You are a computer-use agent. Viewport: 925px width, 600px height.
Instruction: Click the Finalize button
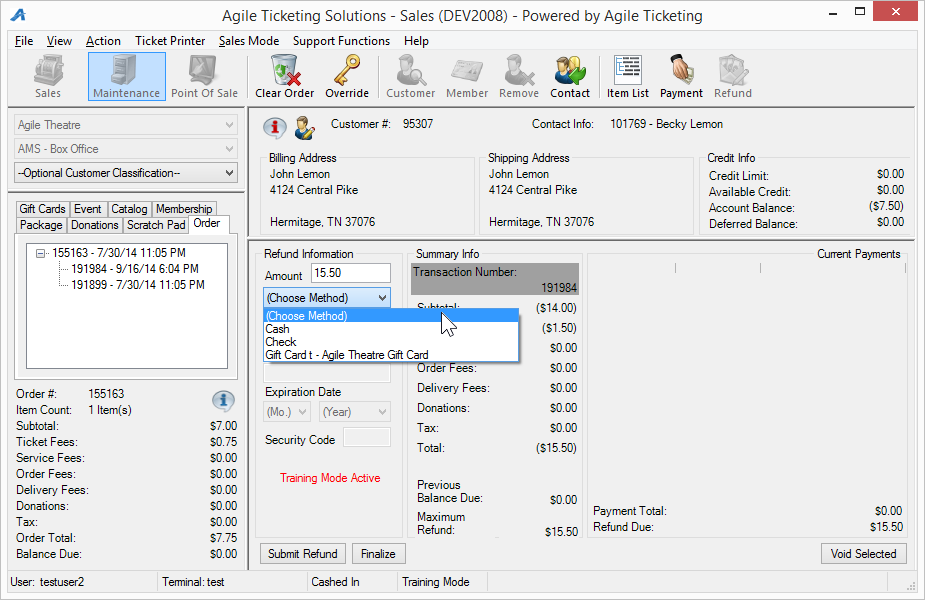point(378,554)
